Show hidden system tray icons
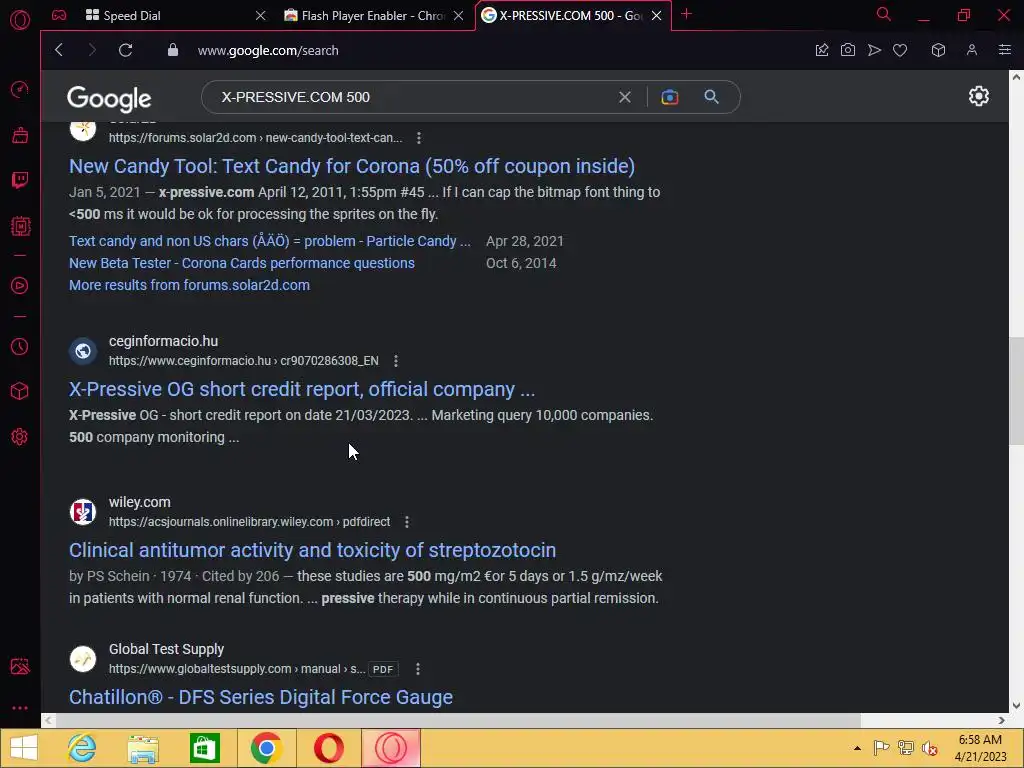 pyautogui.click(x=857, y=748)
